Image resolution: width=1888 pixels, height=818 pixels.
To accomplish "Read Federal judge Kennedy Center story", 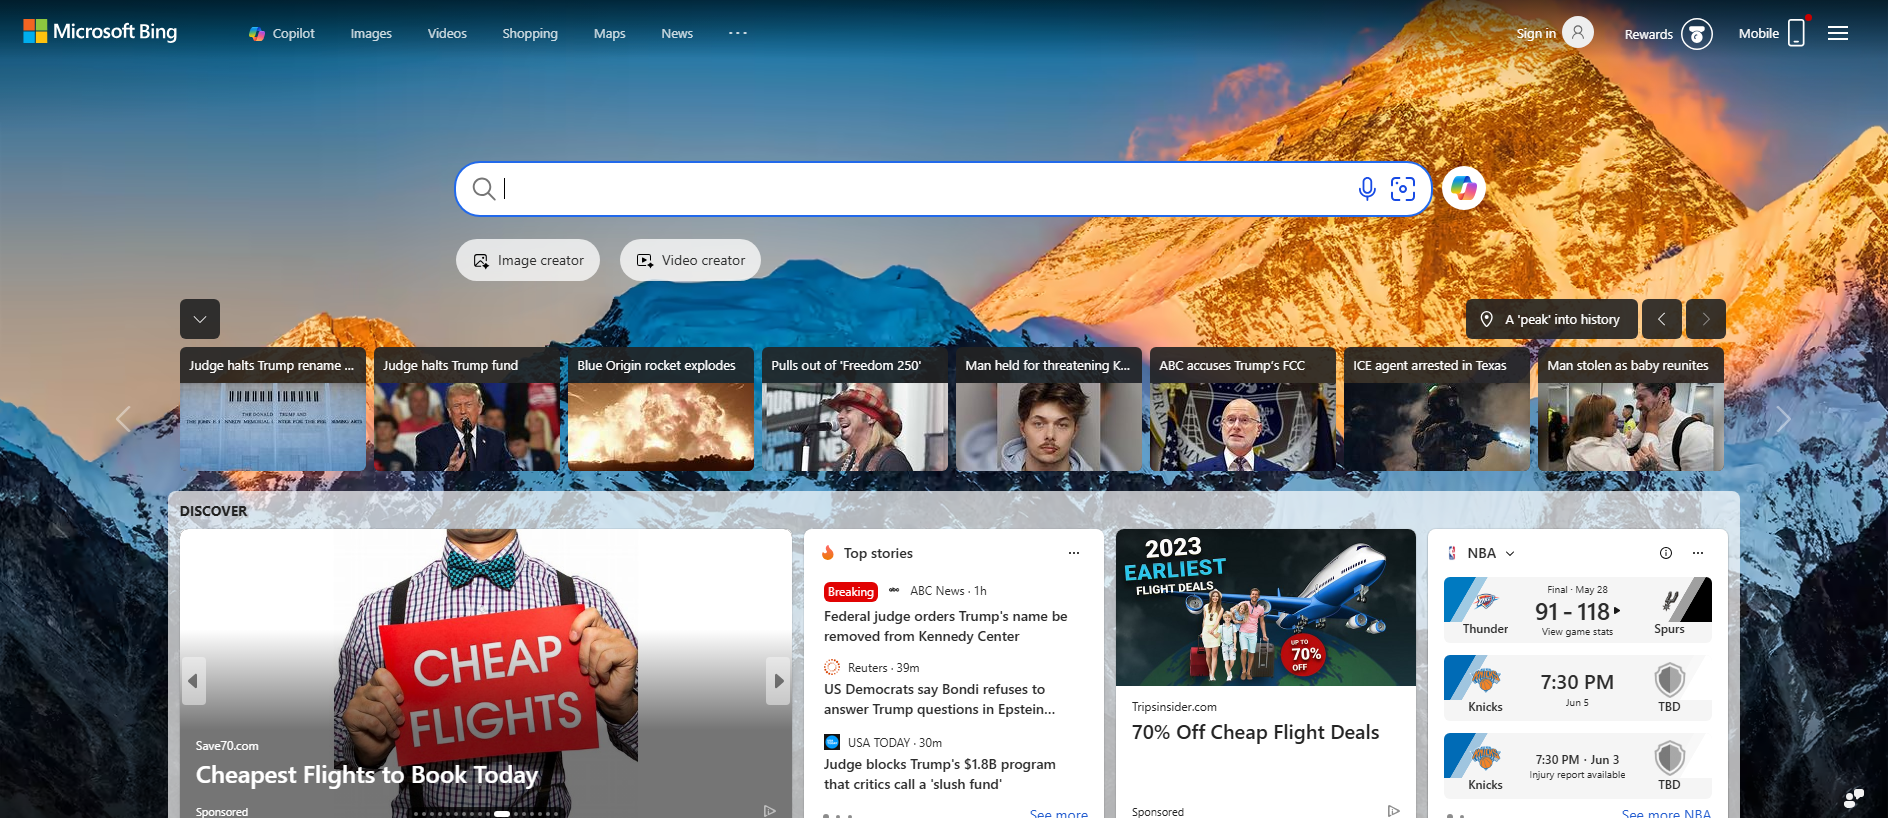I will point(945,626).
